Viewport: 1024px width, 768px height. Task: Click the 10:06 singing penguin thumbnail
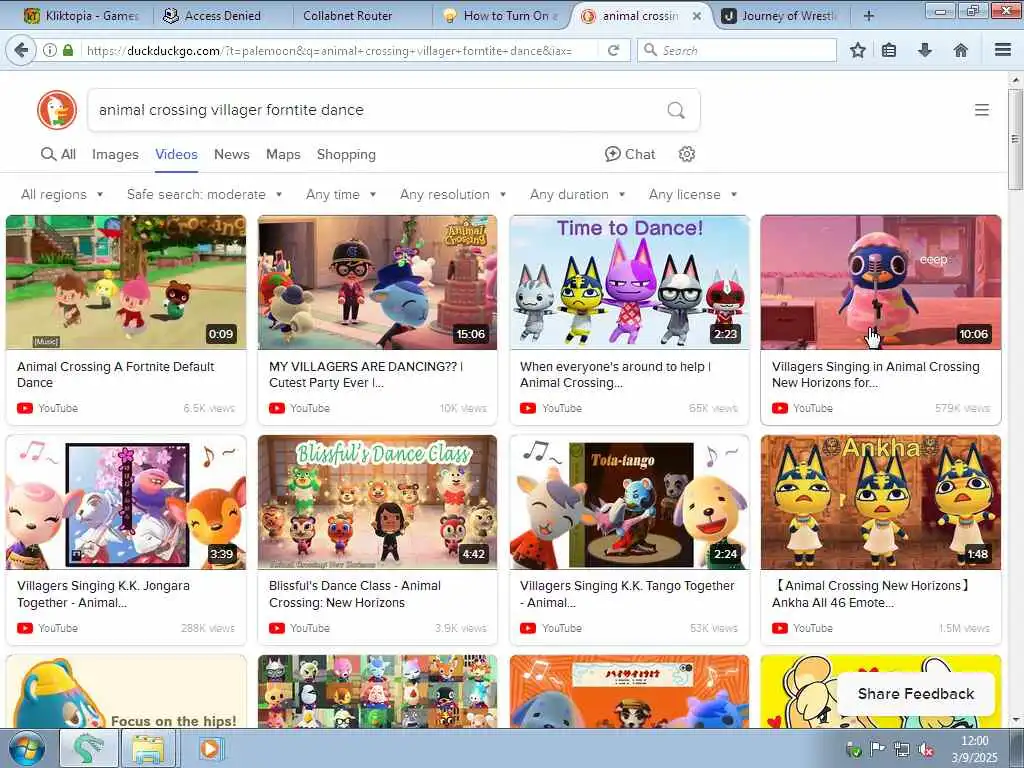[x=881, y=282]
